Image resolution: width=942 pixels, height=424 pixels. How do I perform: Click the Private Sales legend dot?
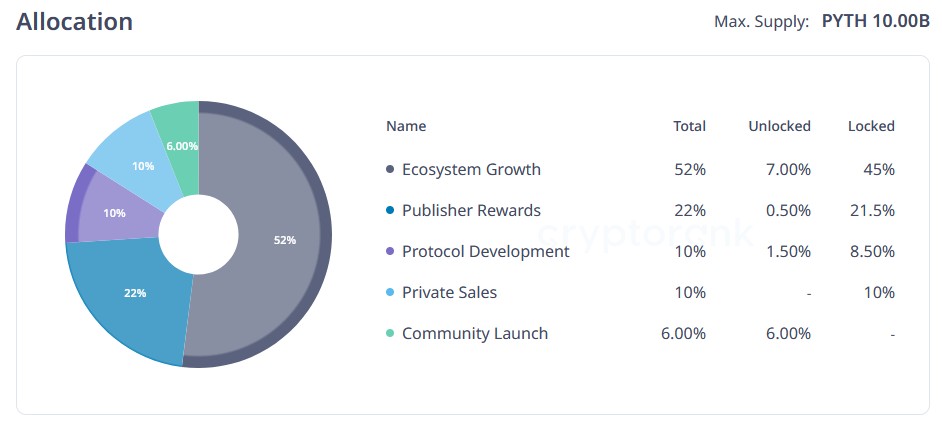(x=390, y=293)
